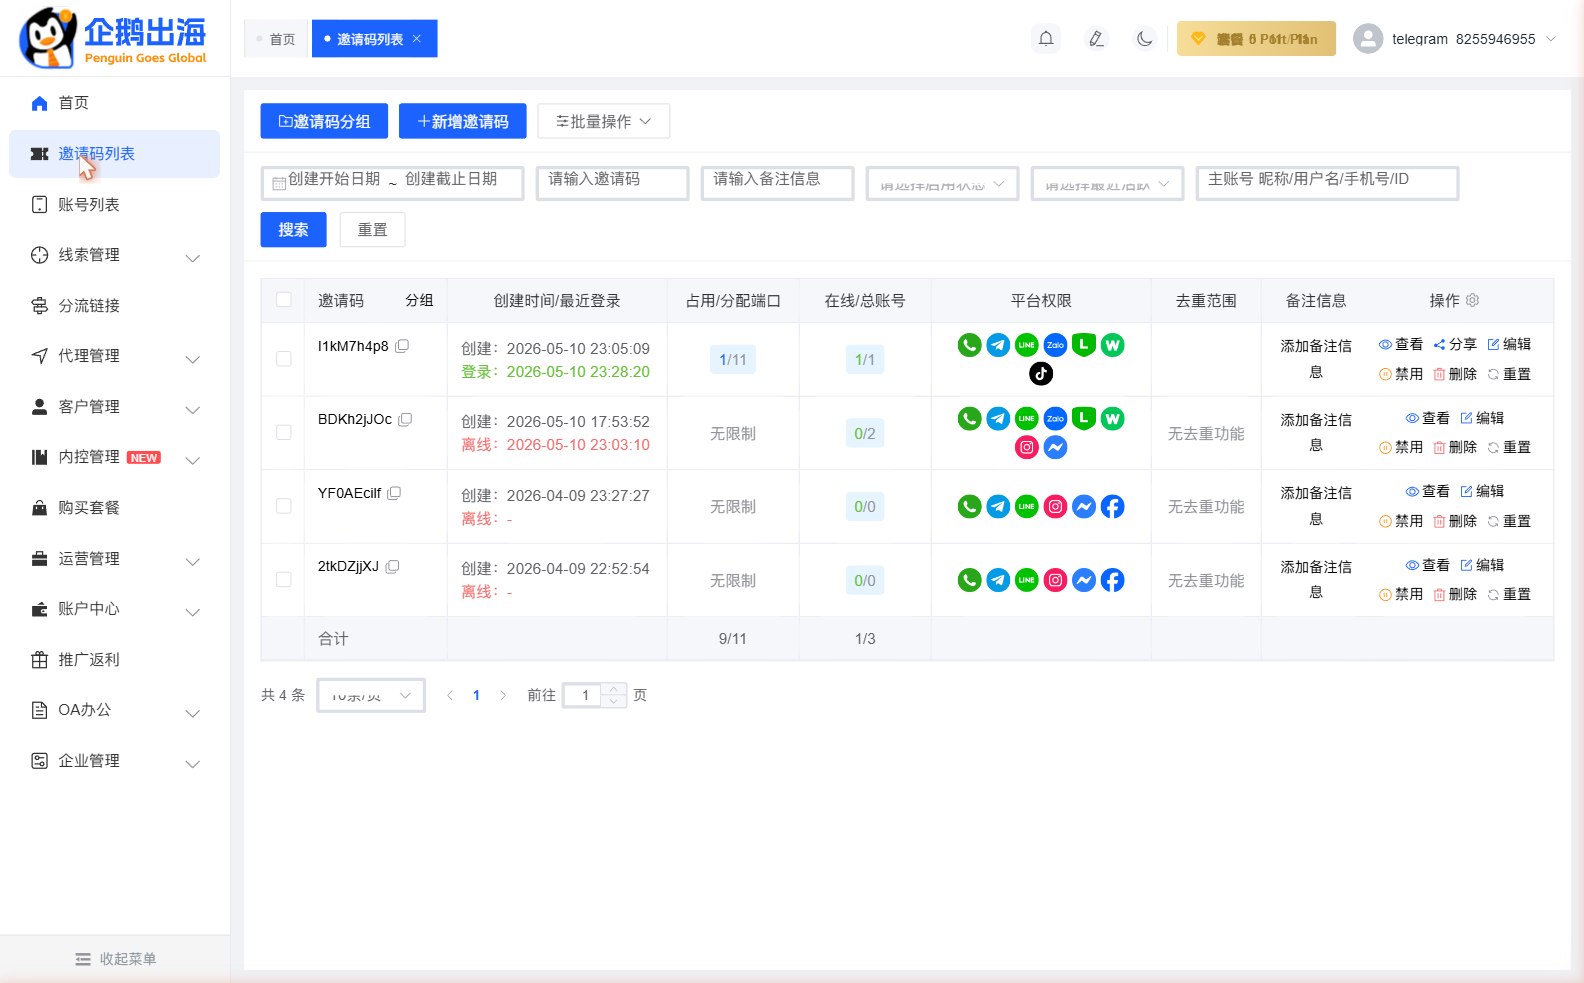Click Zalo icon in I1kM7h4p8 row
The image size is (1584, 983).
(1055, 345)
